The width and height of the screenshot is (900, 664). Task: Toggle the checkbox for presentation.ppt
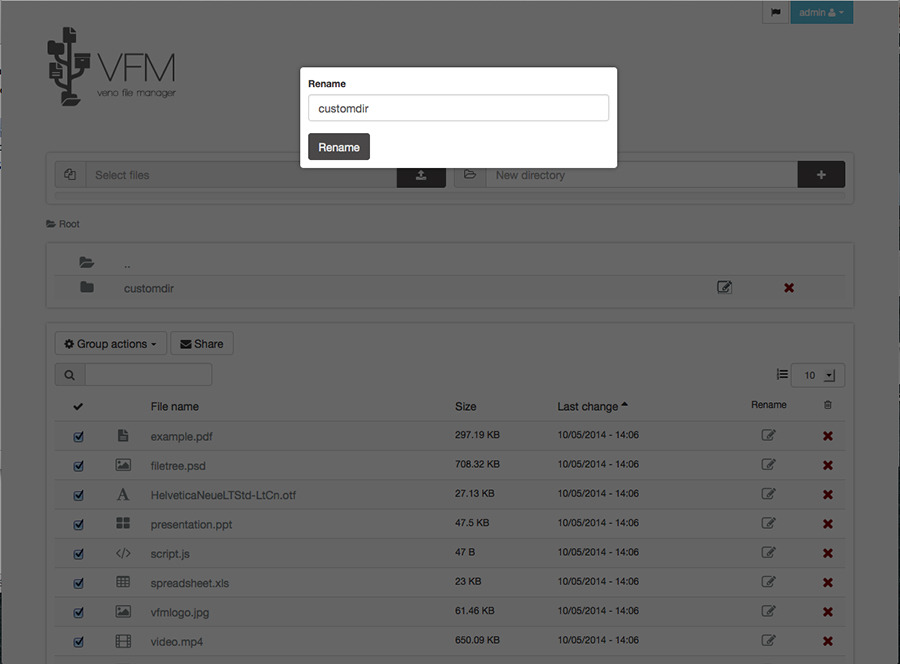point(79,524)
